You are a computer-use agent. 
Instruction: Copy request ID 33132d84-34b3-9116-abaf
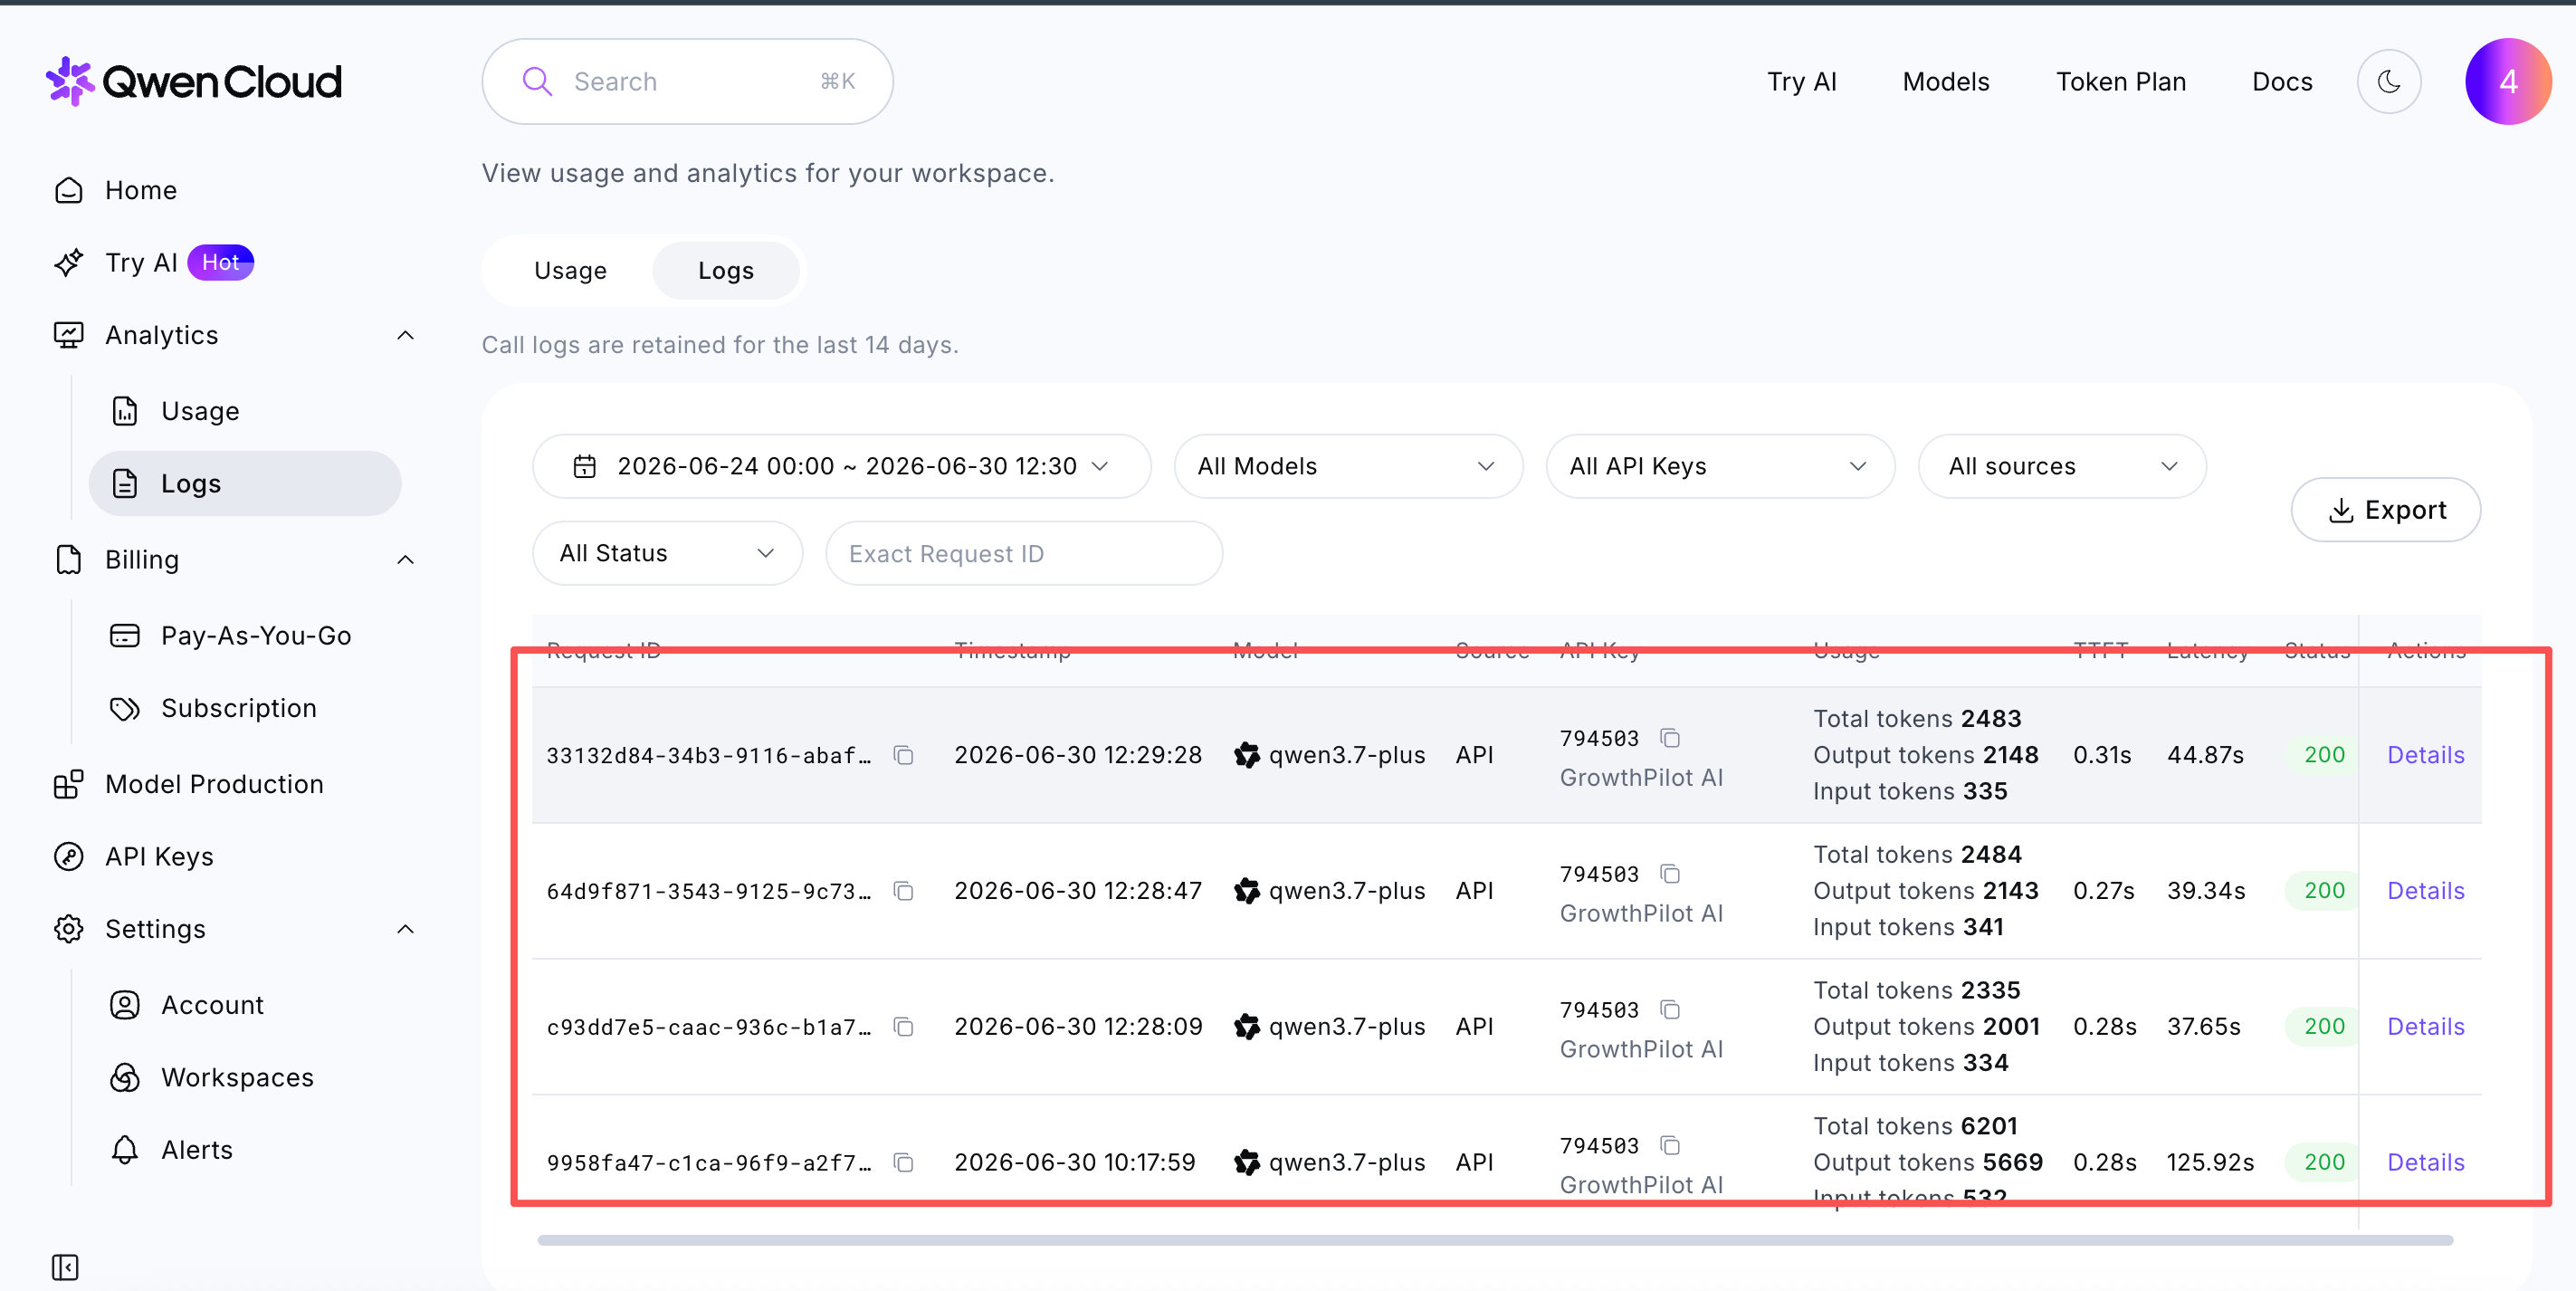[904, 755]
